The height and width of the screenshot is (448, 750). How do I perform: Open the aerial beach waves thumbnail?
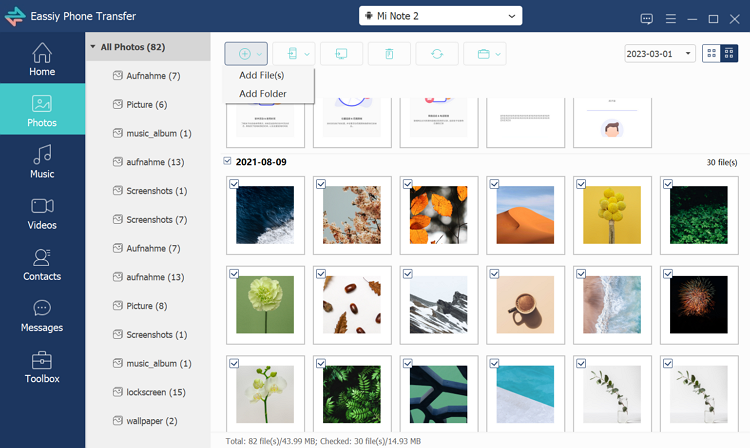point(612,305)
